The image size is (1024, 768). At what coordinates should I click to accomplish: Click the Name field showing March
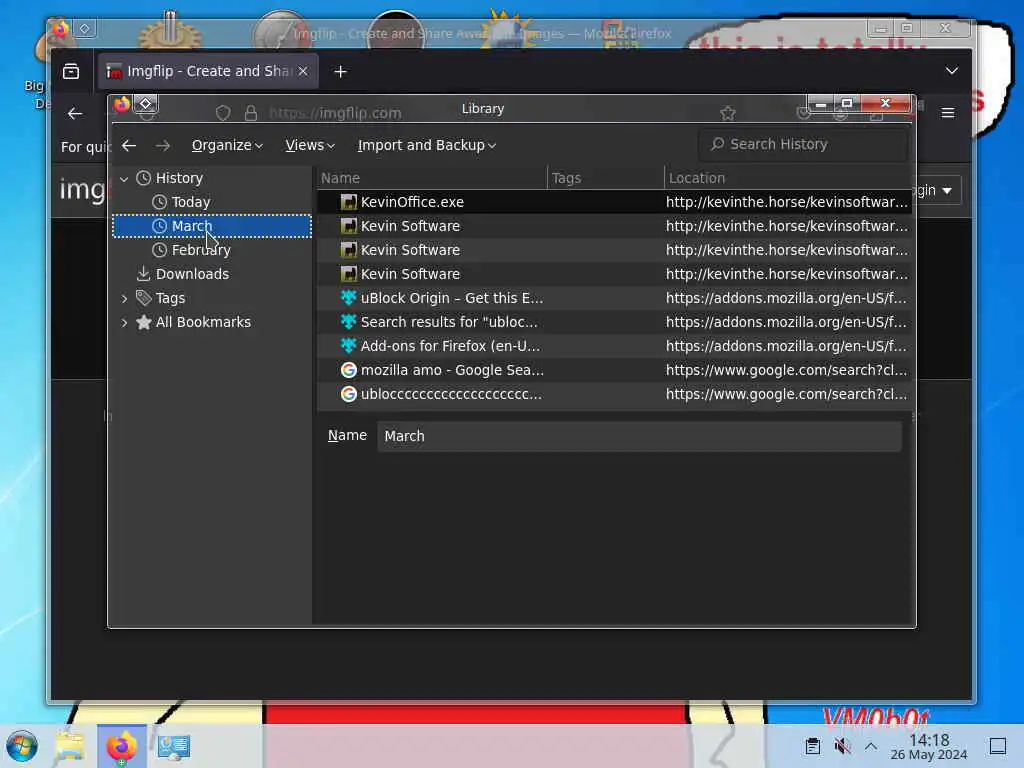[639, 436]
